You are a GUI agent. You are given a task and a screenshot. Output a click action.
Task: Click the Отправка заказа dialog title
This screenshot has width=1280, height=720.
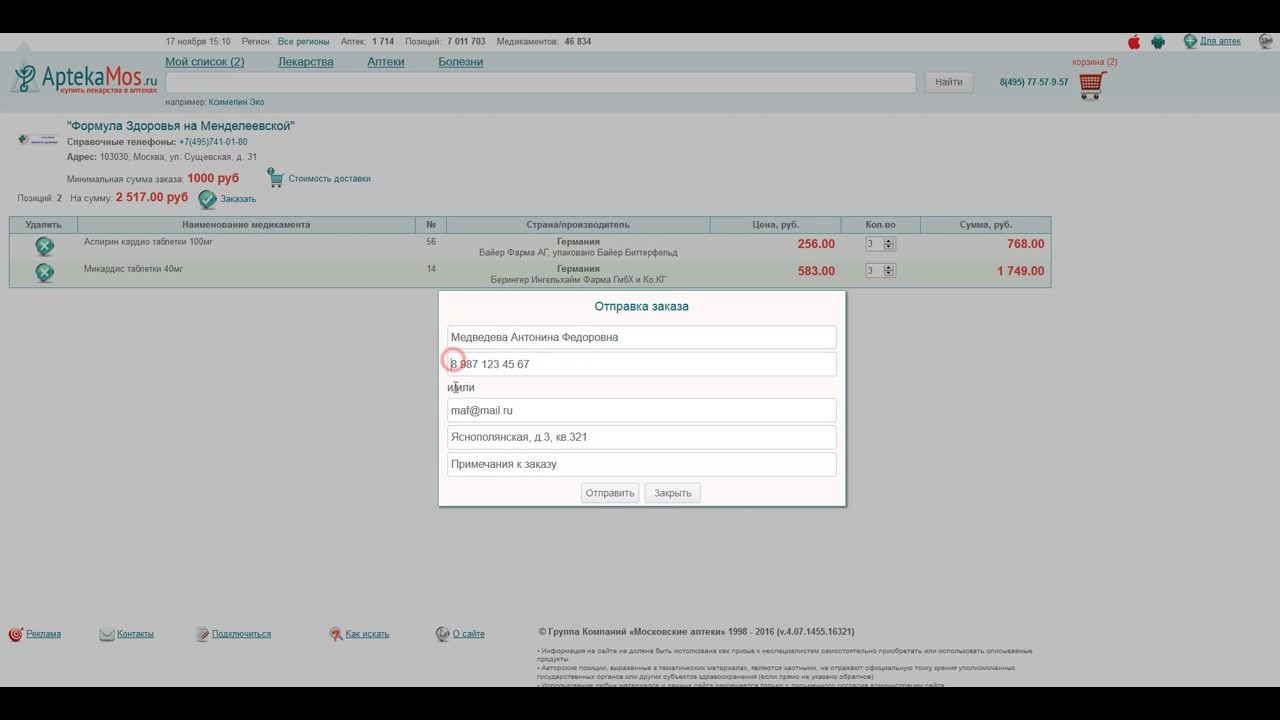click(641, 306)
